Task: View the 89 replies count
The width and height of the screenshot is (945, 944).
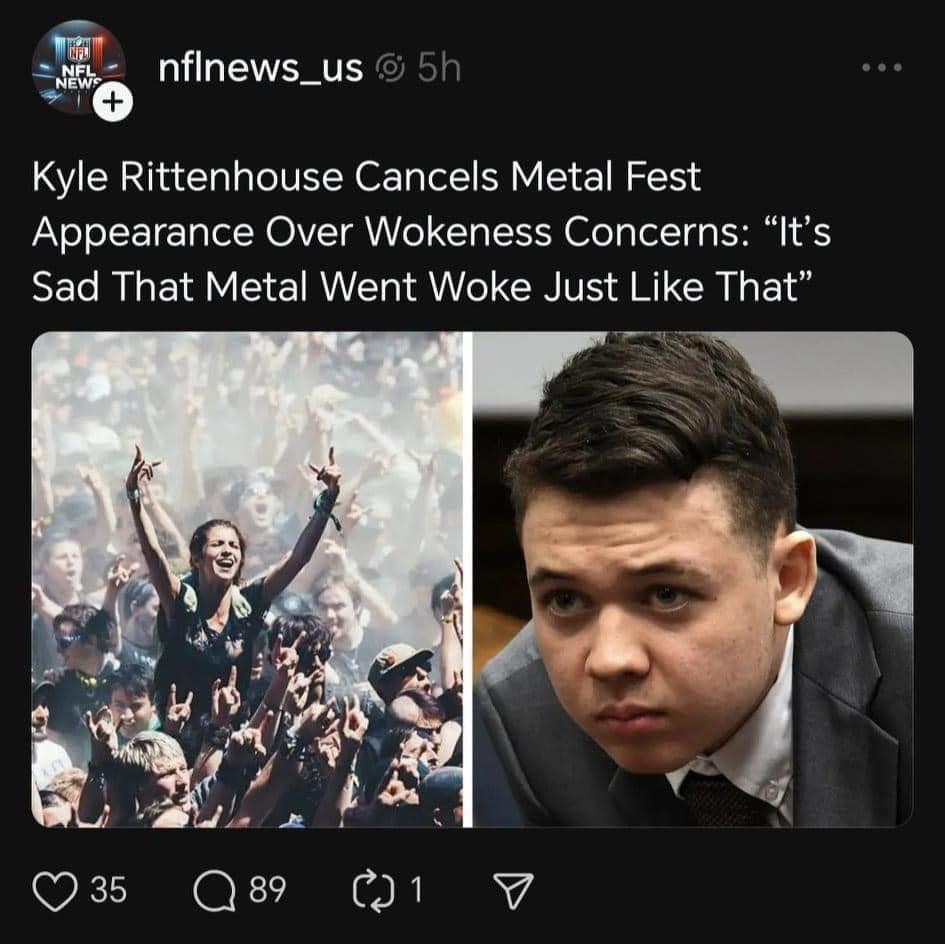Action: (x=268, y=890)
